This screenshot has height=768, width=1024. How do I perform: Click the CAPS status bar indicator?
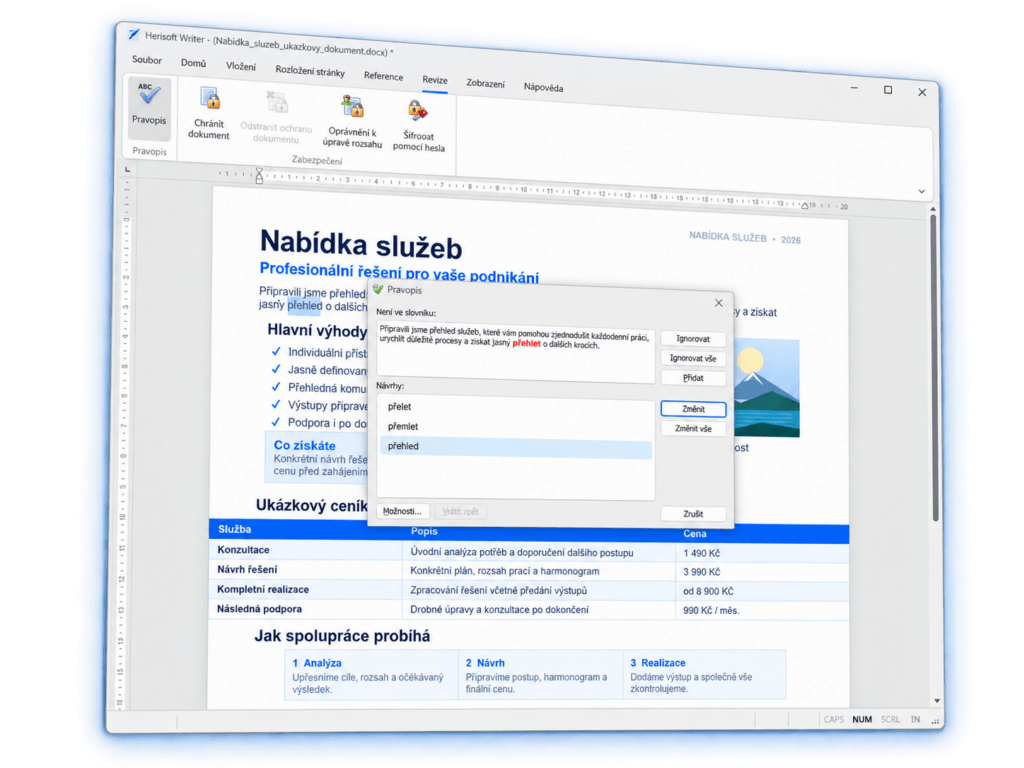(x=833, y=719)
